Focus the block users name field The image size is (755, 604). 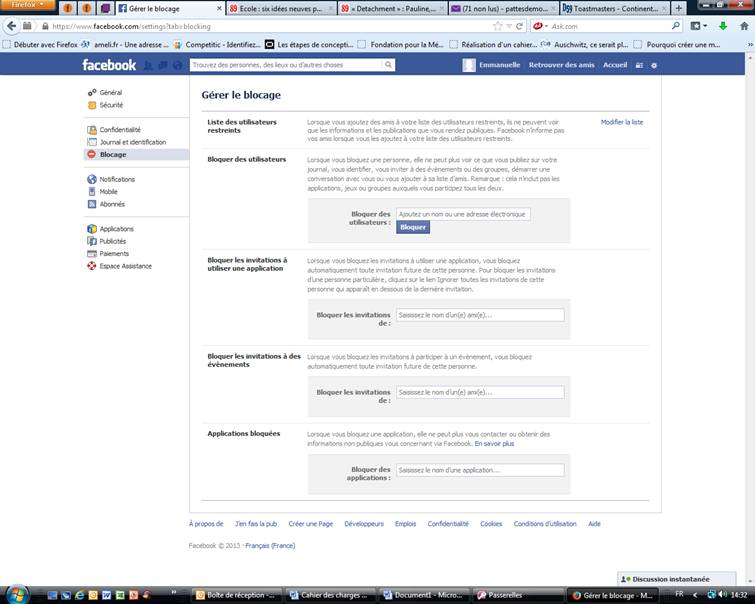(x=463, y=214)
